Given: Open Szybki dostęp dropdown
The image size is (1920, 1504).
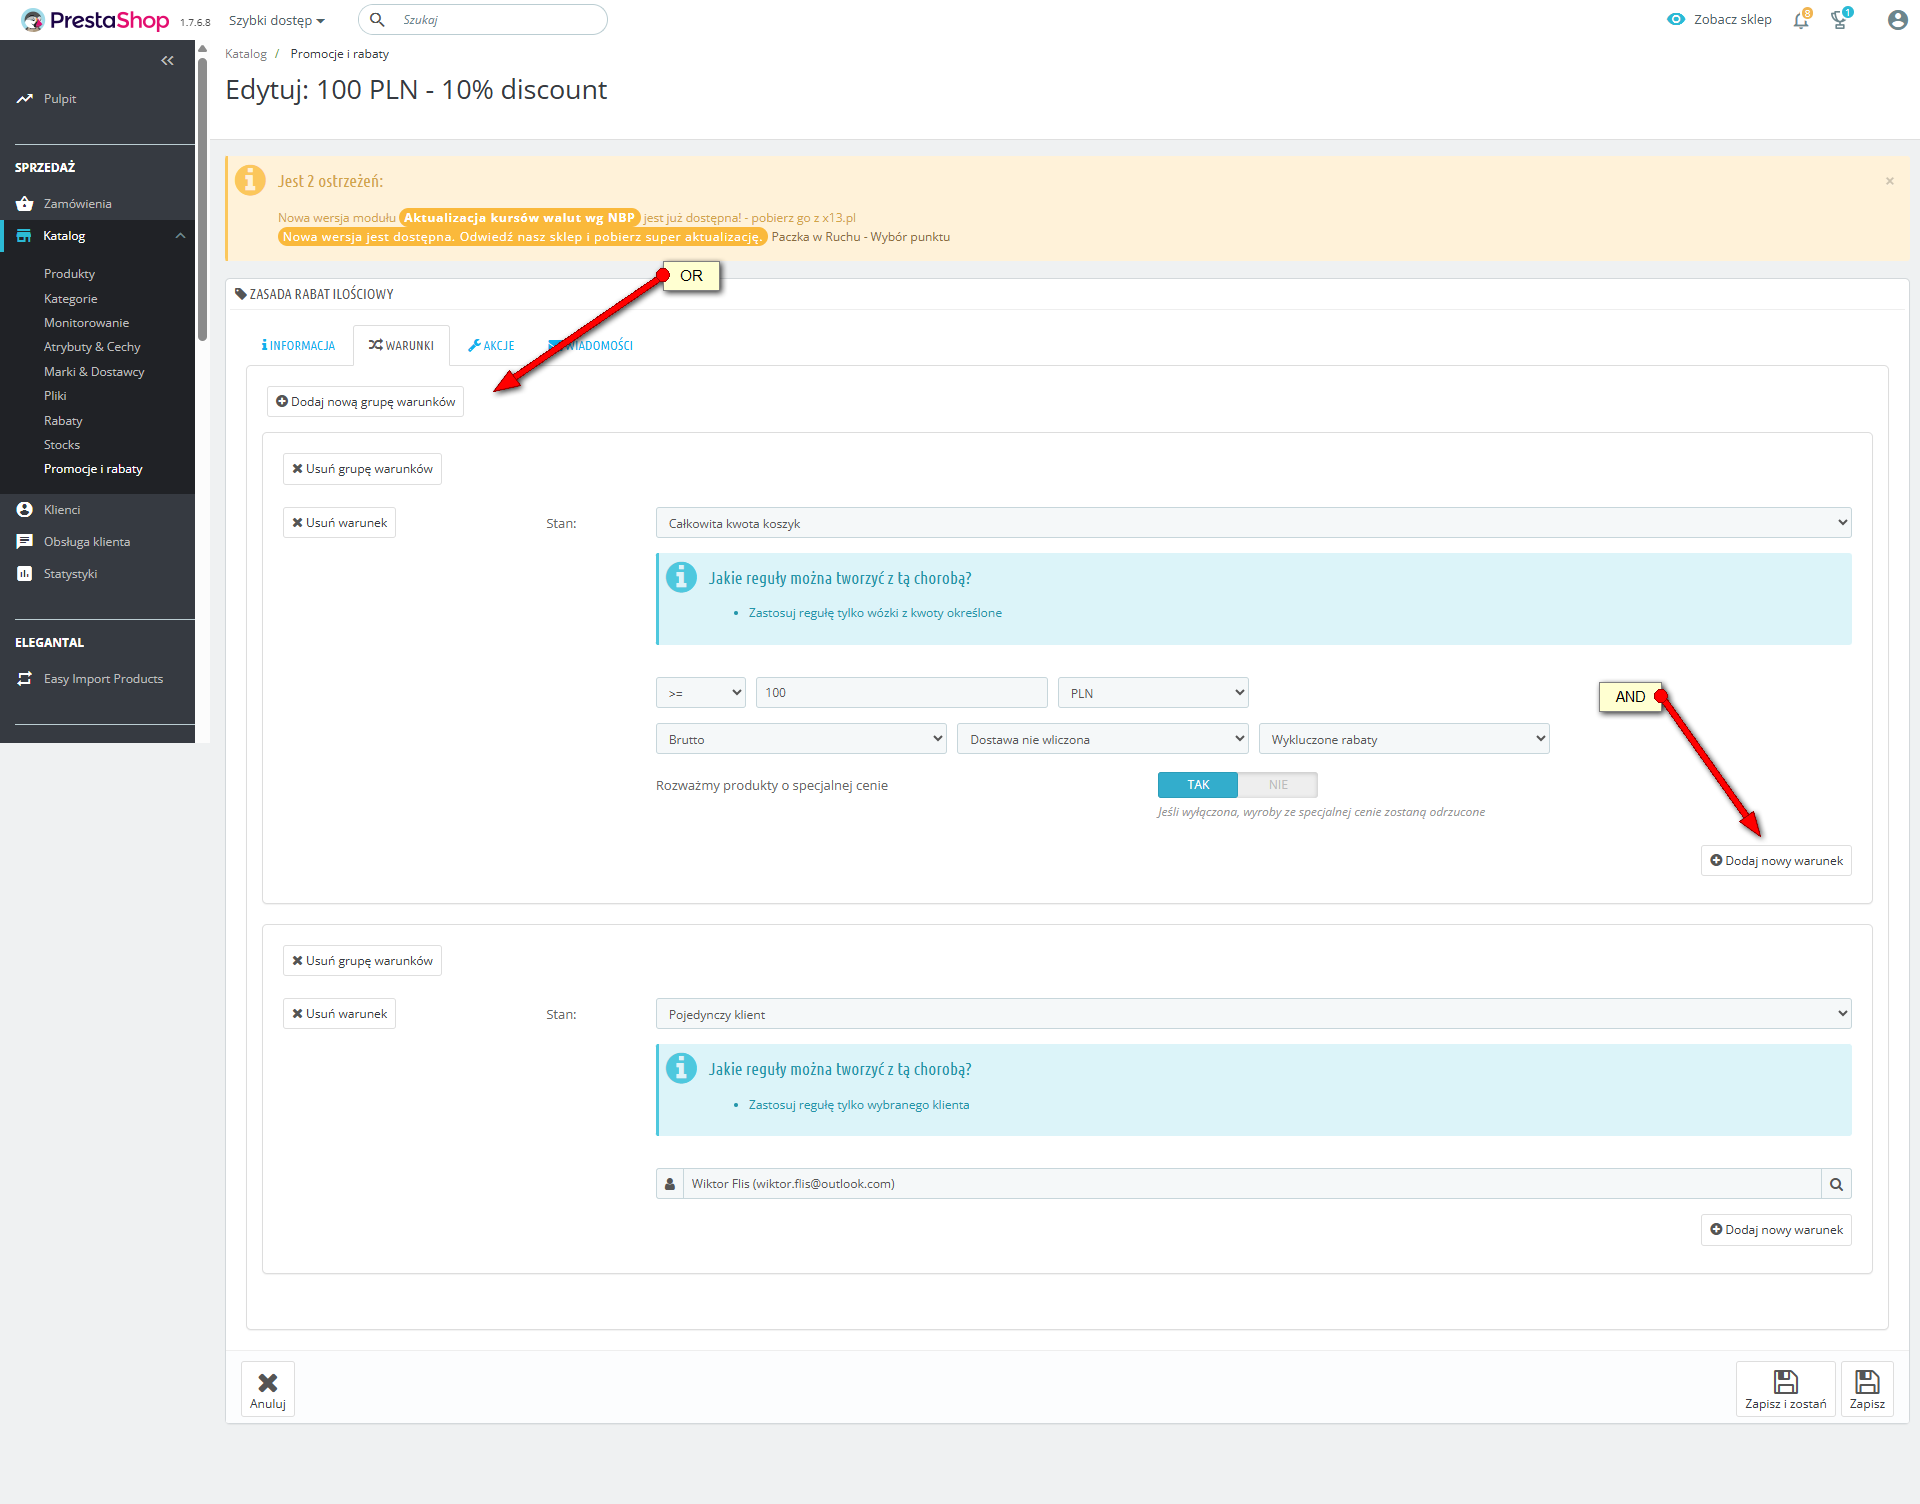Looking at the screenshot, I should point(277,20).
